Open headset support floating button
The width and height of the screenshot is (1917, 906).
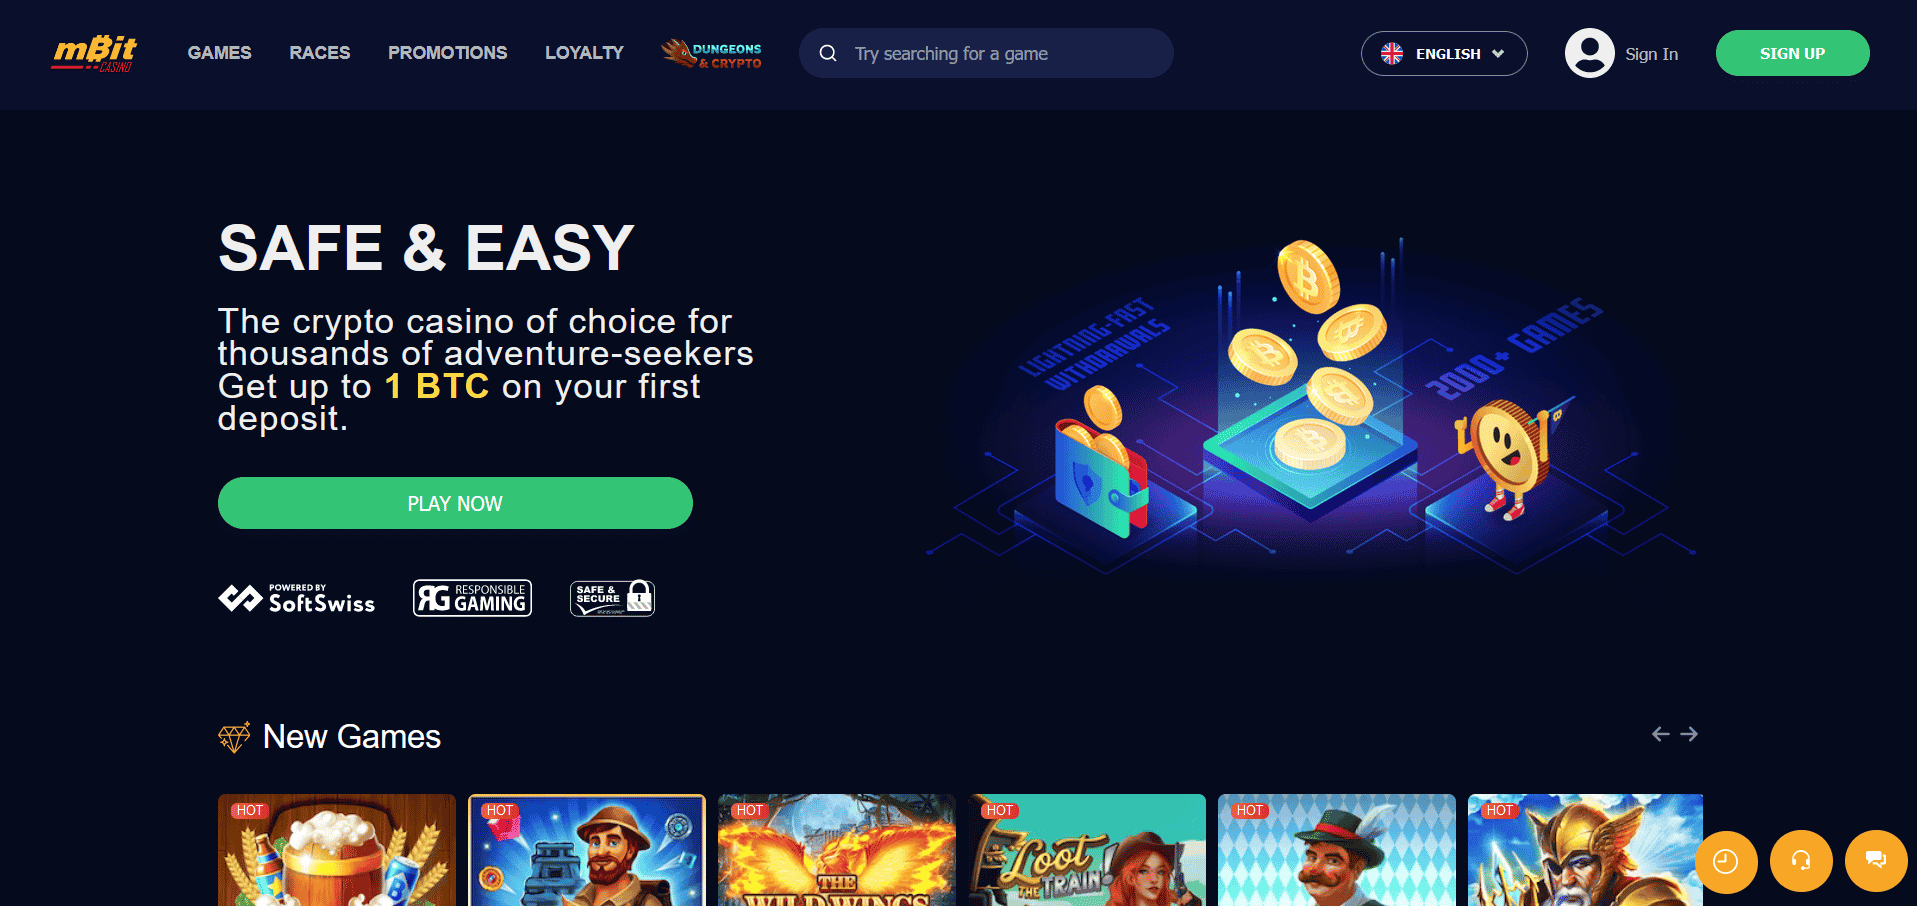pyautogui.click(x=1801, y=861)
